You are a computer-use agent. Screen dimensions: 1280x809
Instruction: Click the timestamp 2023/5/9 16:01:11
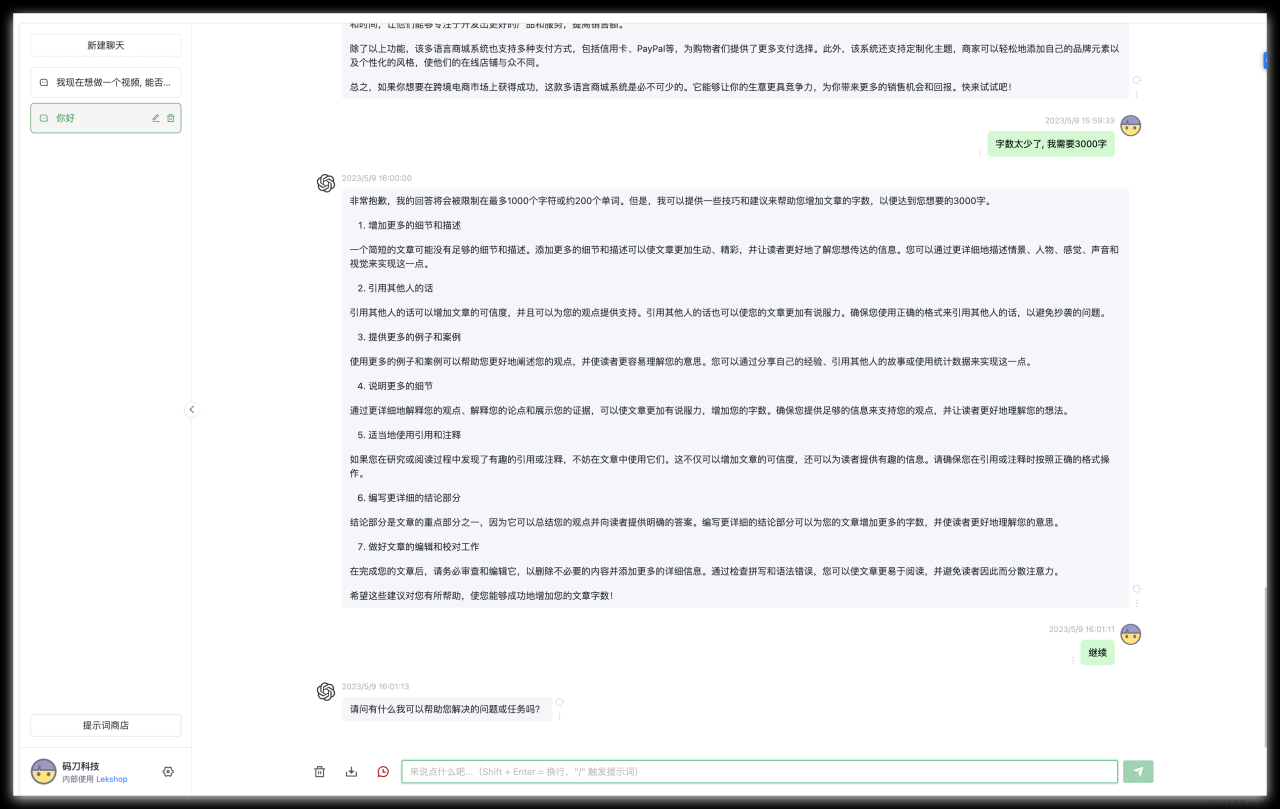point(1082,629)
